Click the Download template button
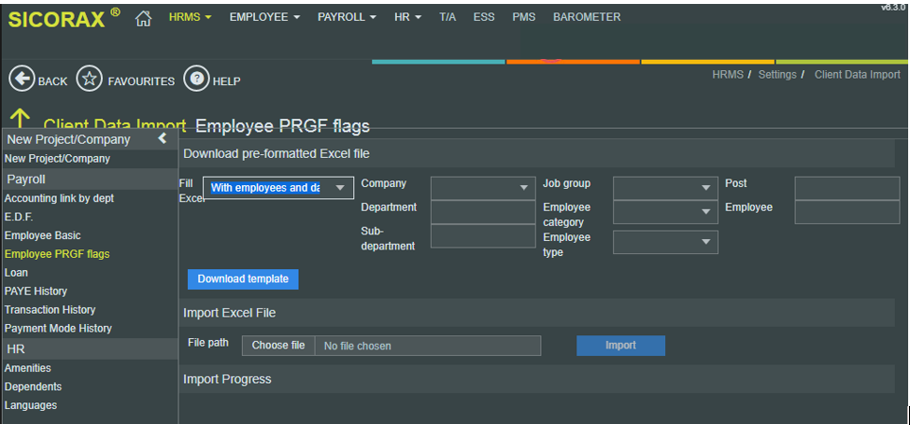 tap(243, 279)
